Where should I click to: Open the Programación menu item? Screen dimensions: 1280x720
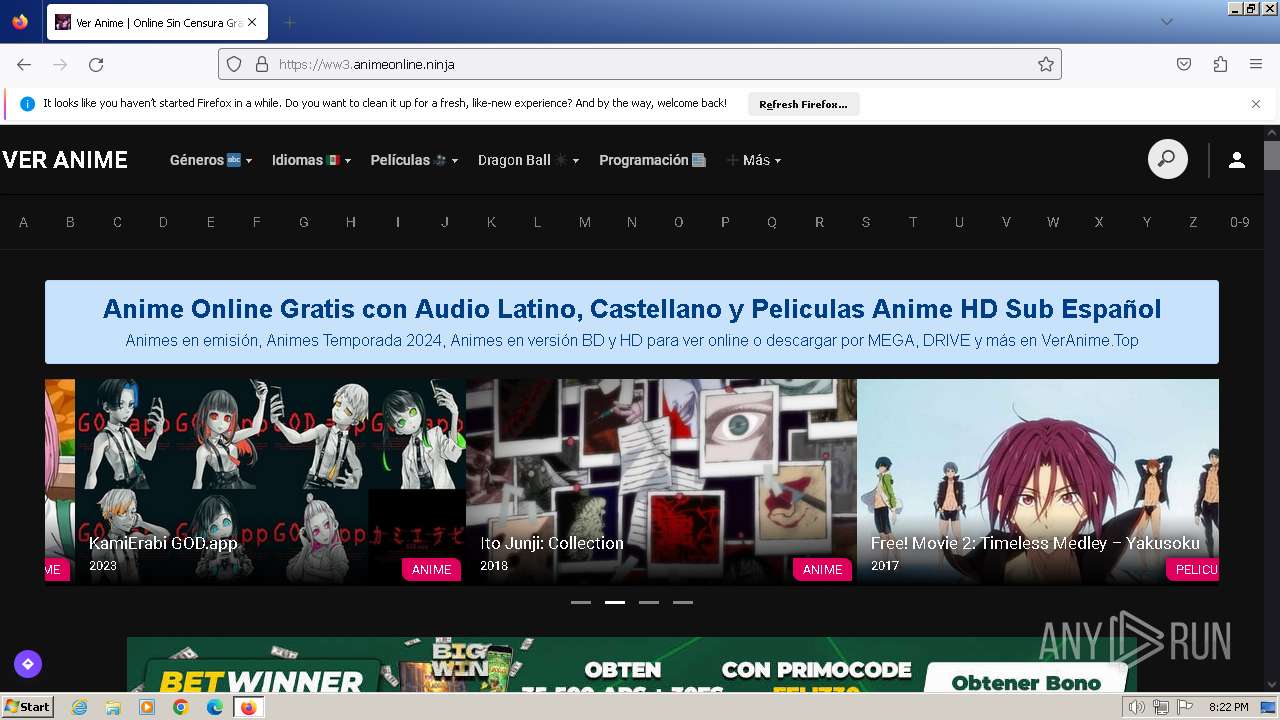tap(652, 160)
